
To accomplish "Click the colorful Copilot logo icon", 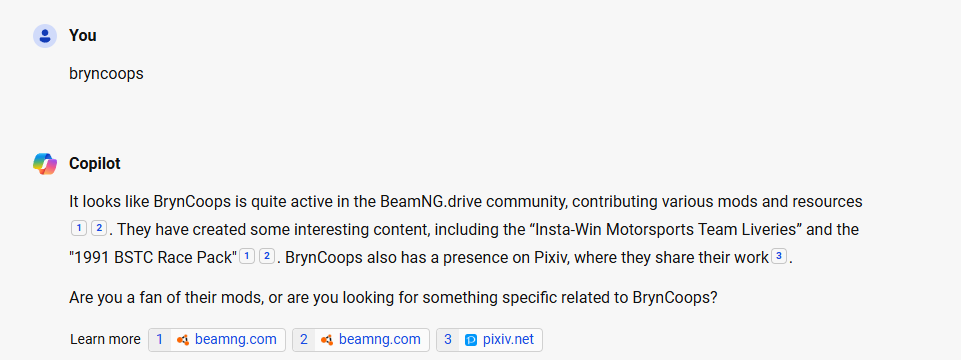I will click(45, 164).
